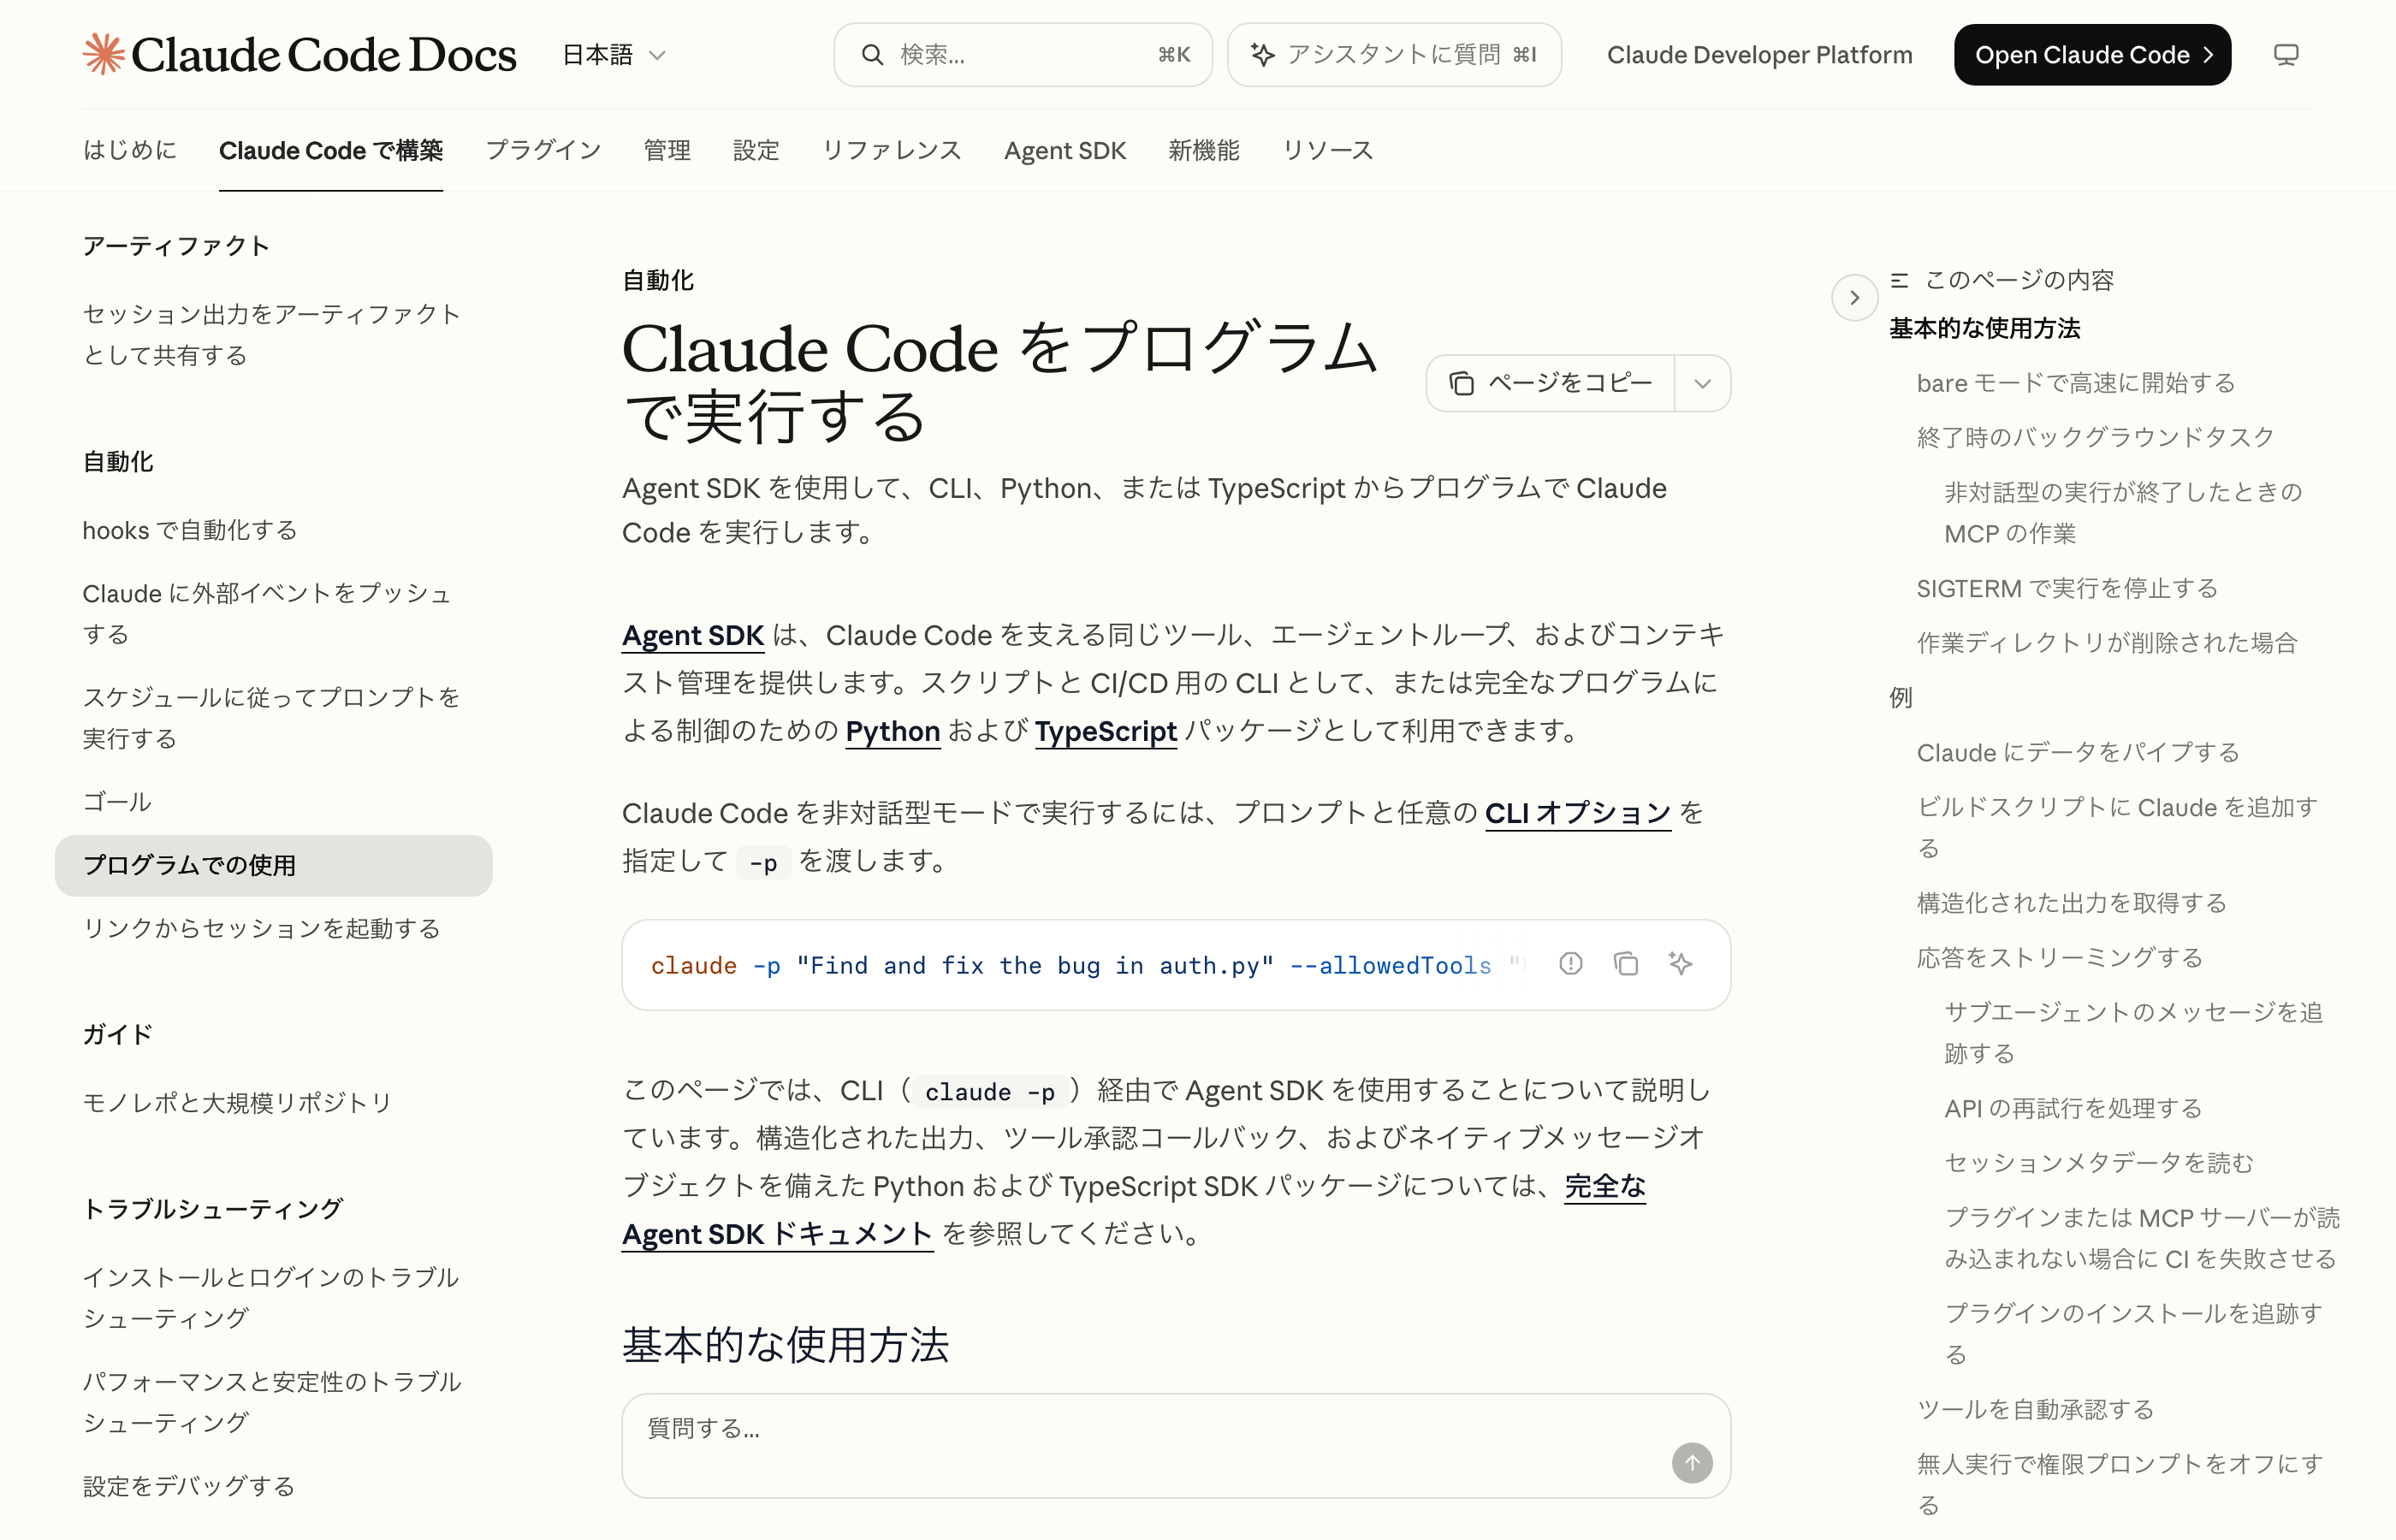The width and height of the screenshot is (2396, 1540).
Task: Go to the Agent SDK tab
Action: pos(1065,150)
